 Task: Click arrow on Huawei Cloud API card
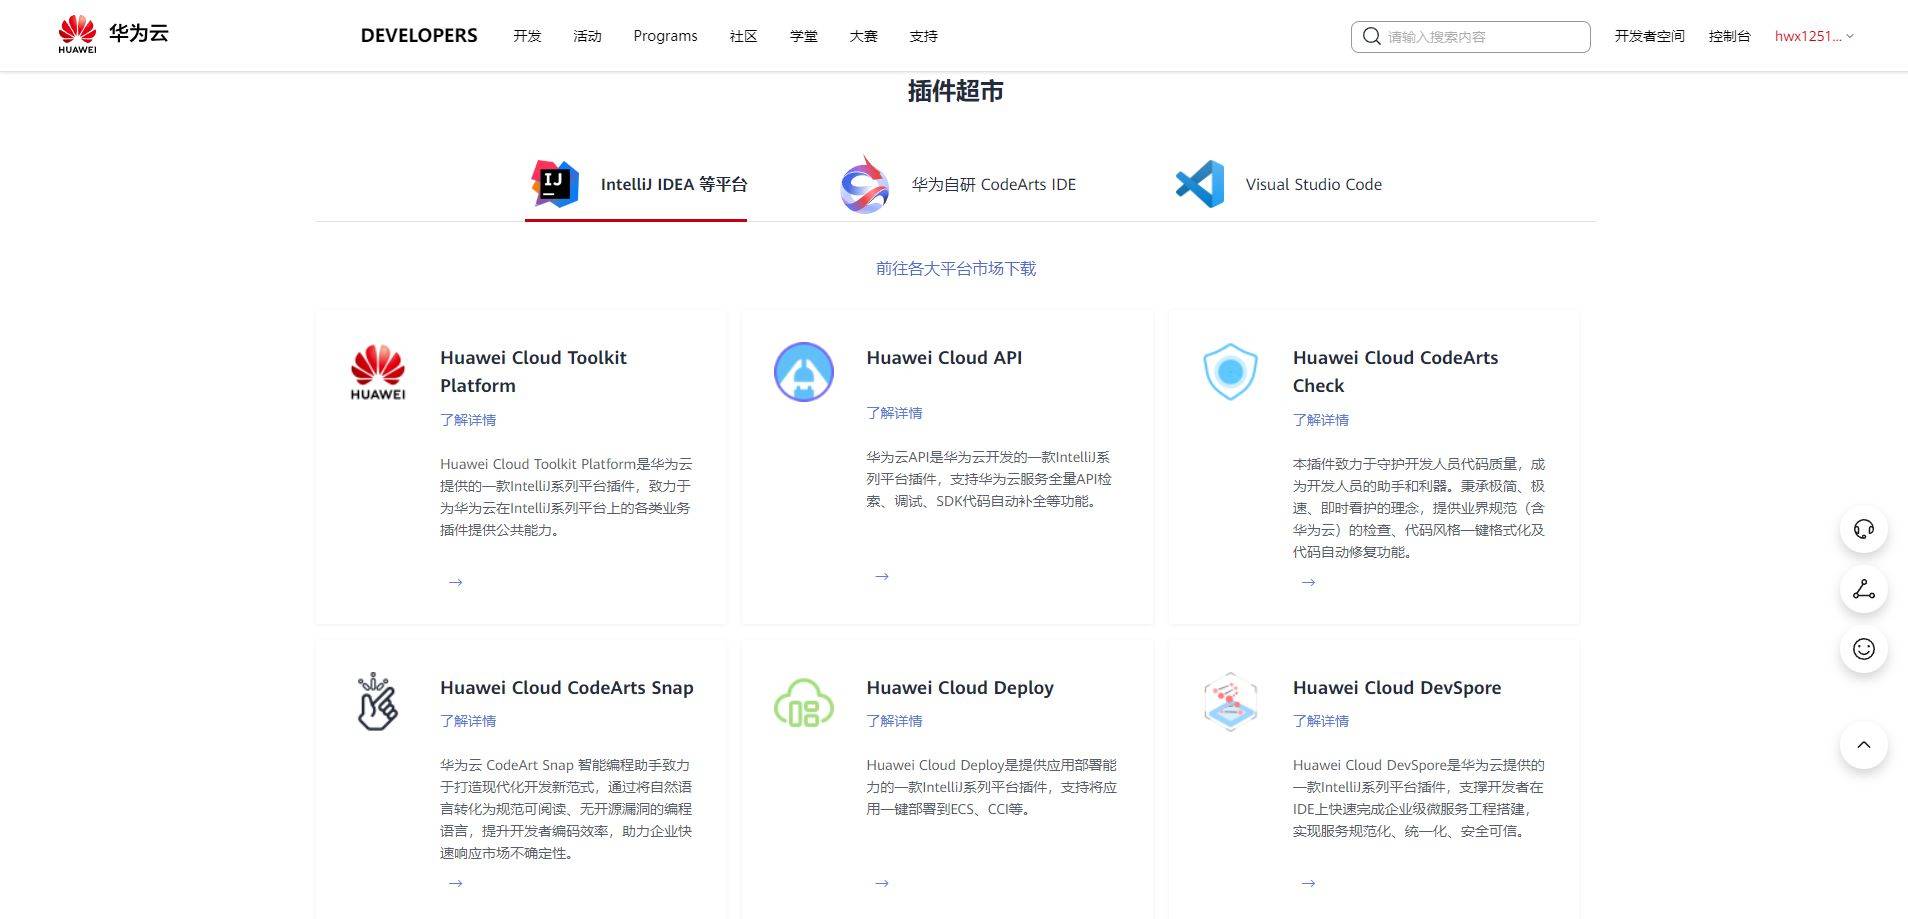coord(882,576)
